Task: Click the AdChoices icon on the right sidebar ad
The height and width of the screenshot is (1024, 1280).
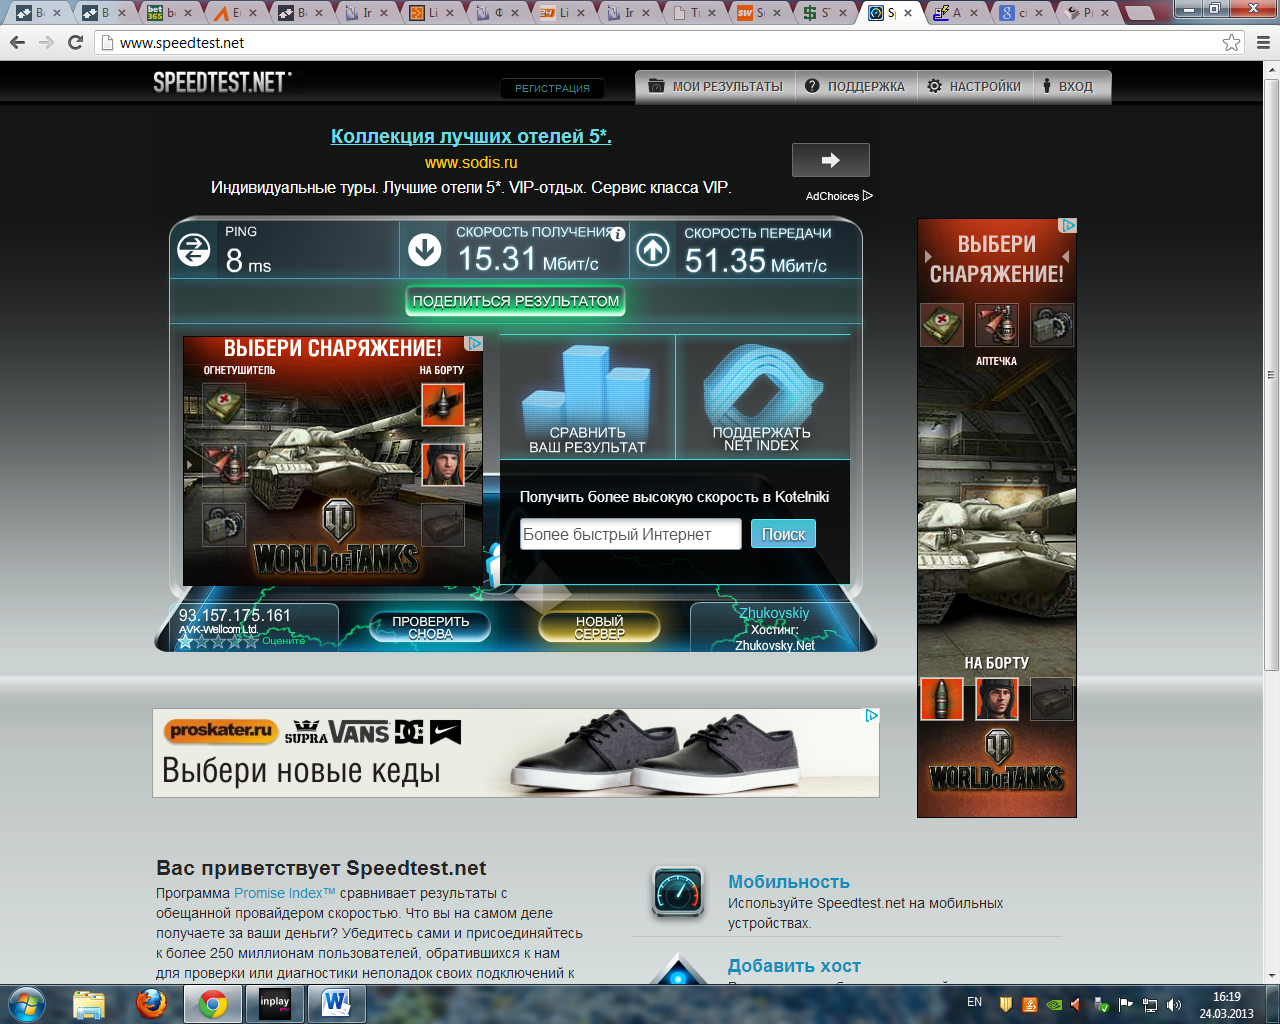Action: point(1069,226)
